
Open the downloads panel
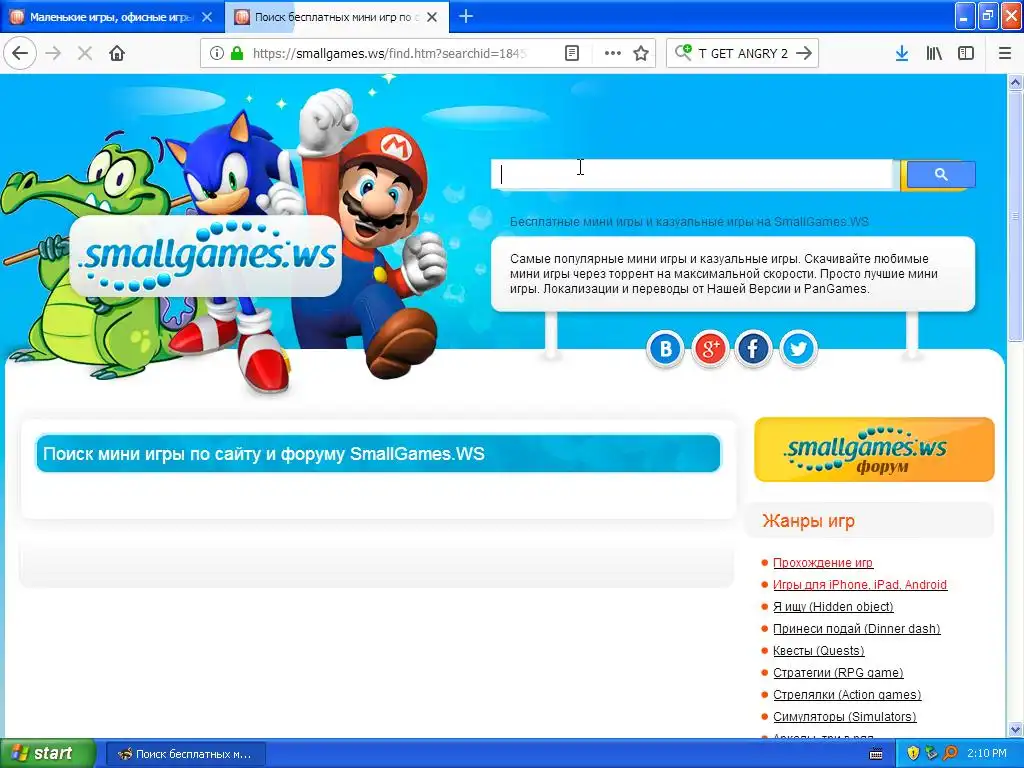point(902,53)
